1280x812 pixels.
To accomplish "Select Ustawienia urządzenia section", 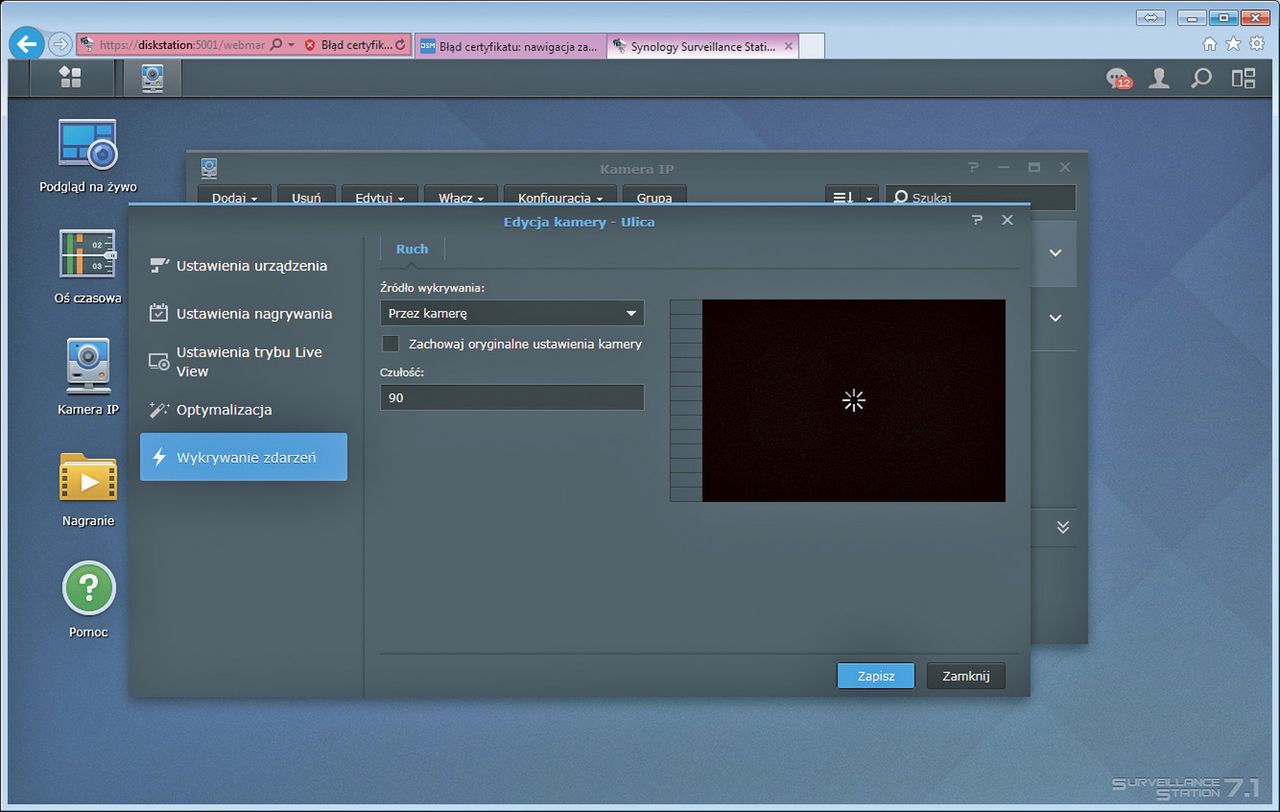I will [244, 266].
